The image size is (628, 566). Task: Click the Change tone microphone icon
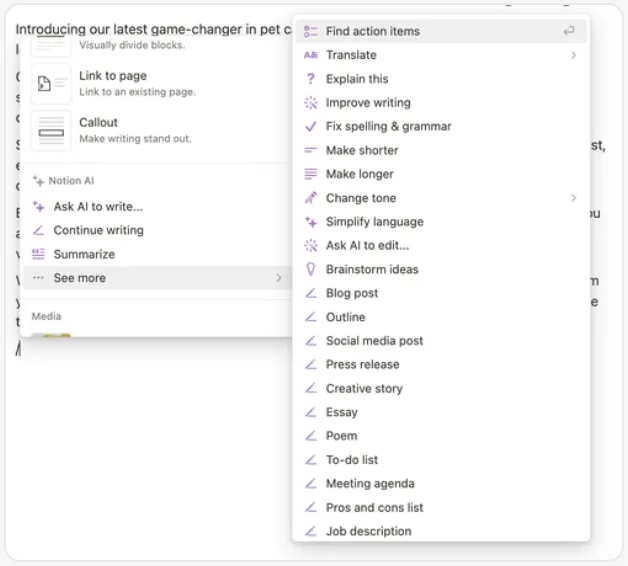[x=310, y=198]
